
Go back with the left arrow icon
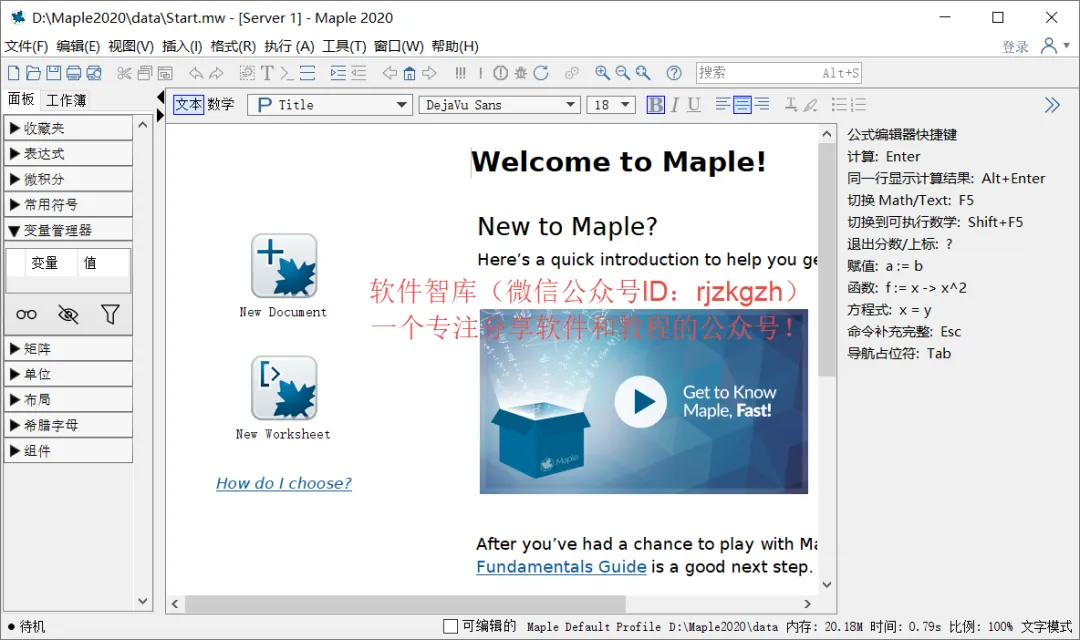[390, 73]
